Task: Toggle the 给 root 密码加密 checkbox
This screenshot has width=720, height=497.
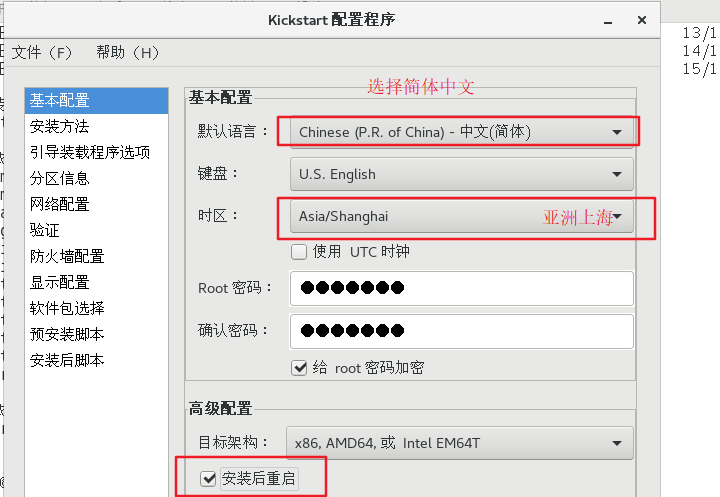Action: [299, 368]
